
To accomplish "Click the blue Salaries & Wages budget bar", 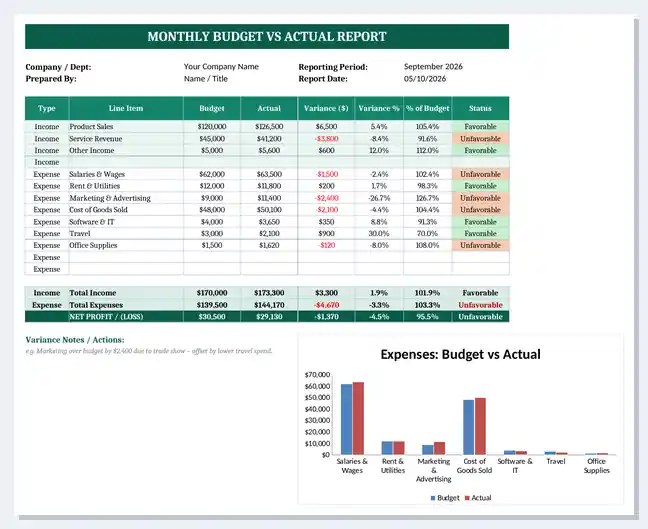I will pyautogui.click(x=346, y=419).
